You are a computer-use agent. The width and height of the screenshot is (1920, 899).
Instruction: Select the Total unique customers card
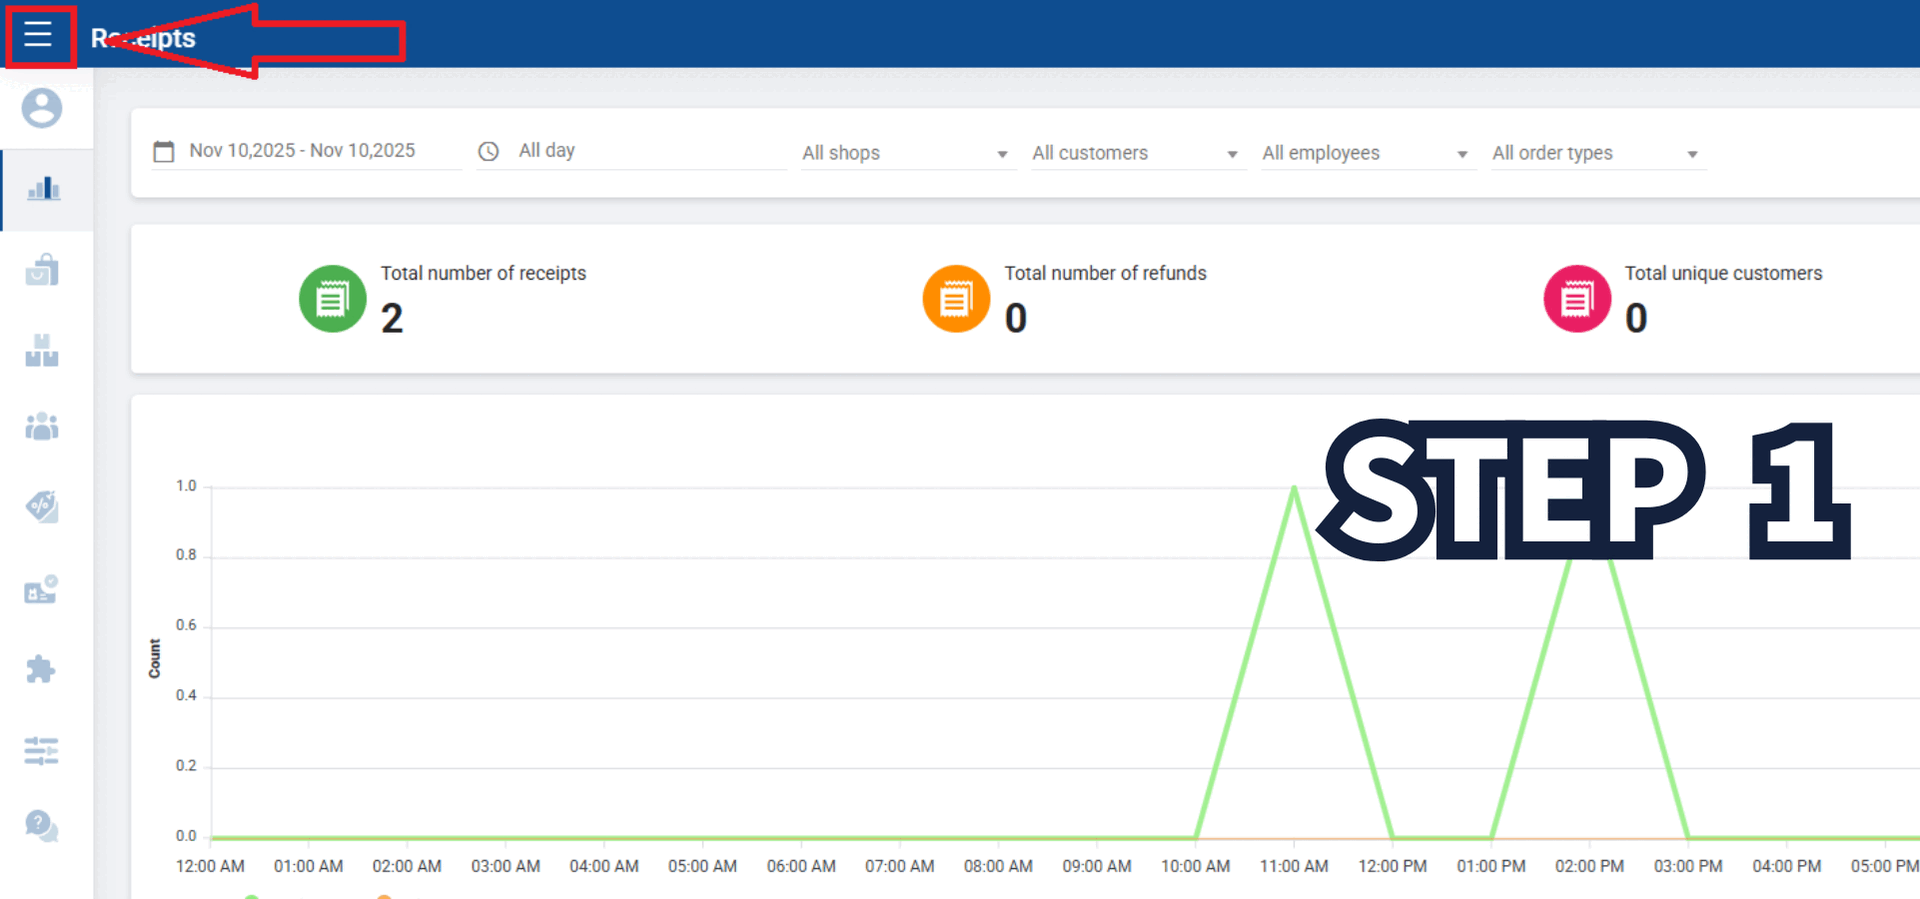coord(1682,298)
